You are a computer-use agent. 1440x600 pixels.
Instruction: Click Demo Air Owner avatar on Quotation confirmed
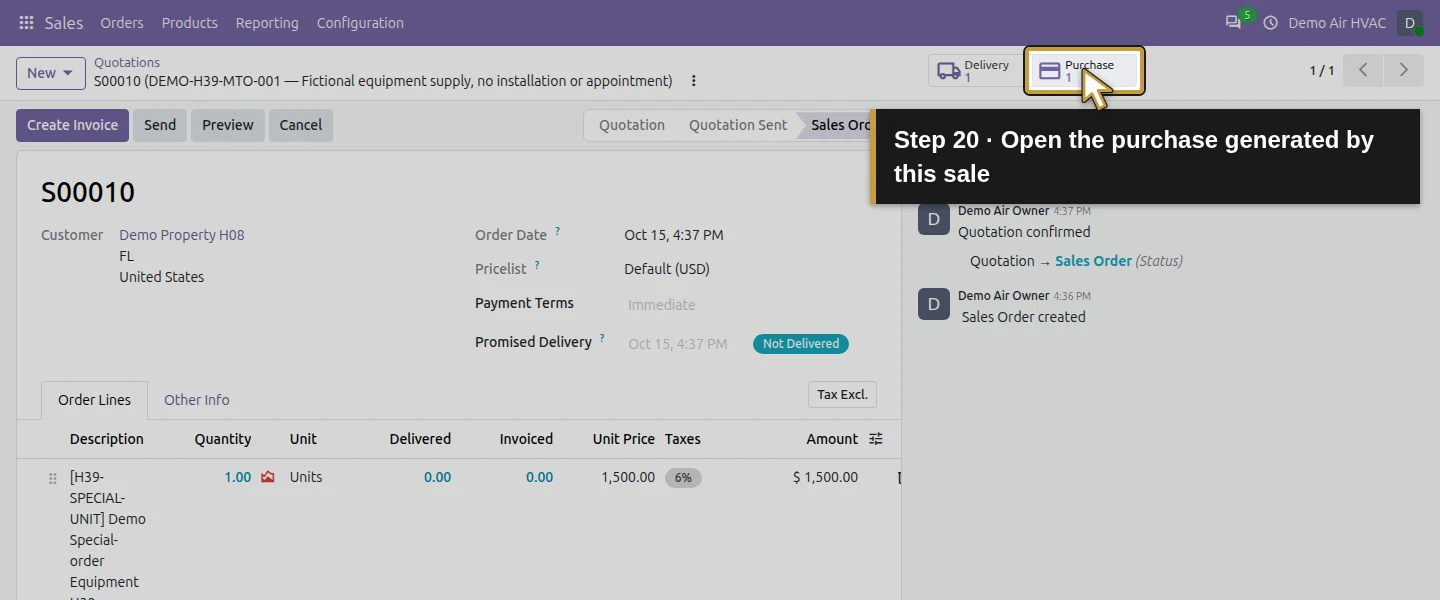934,219
